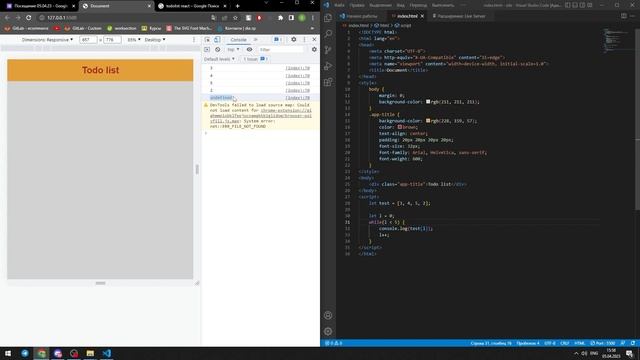Show hidden system tray icons
The height and width of the screenshot is (360, 640).
[576, 353]
